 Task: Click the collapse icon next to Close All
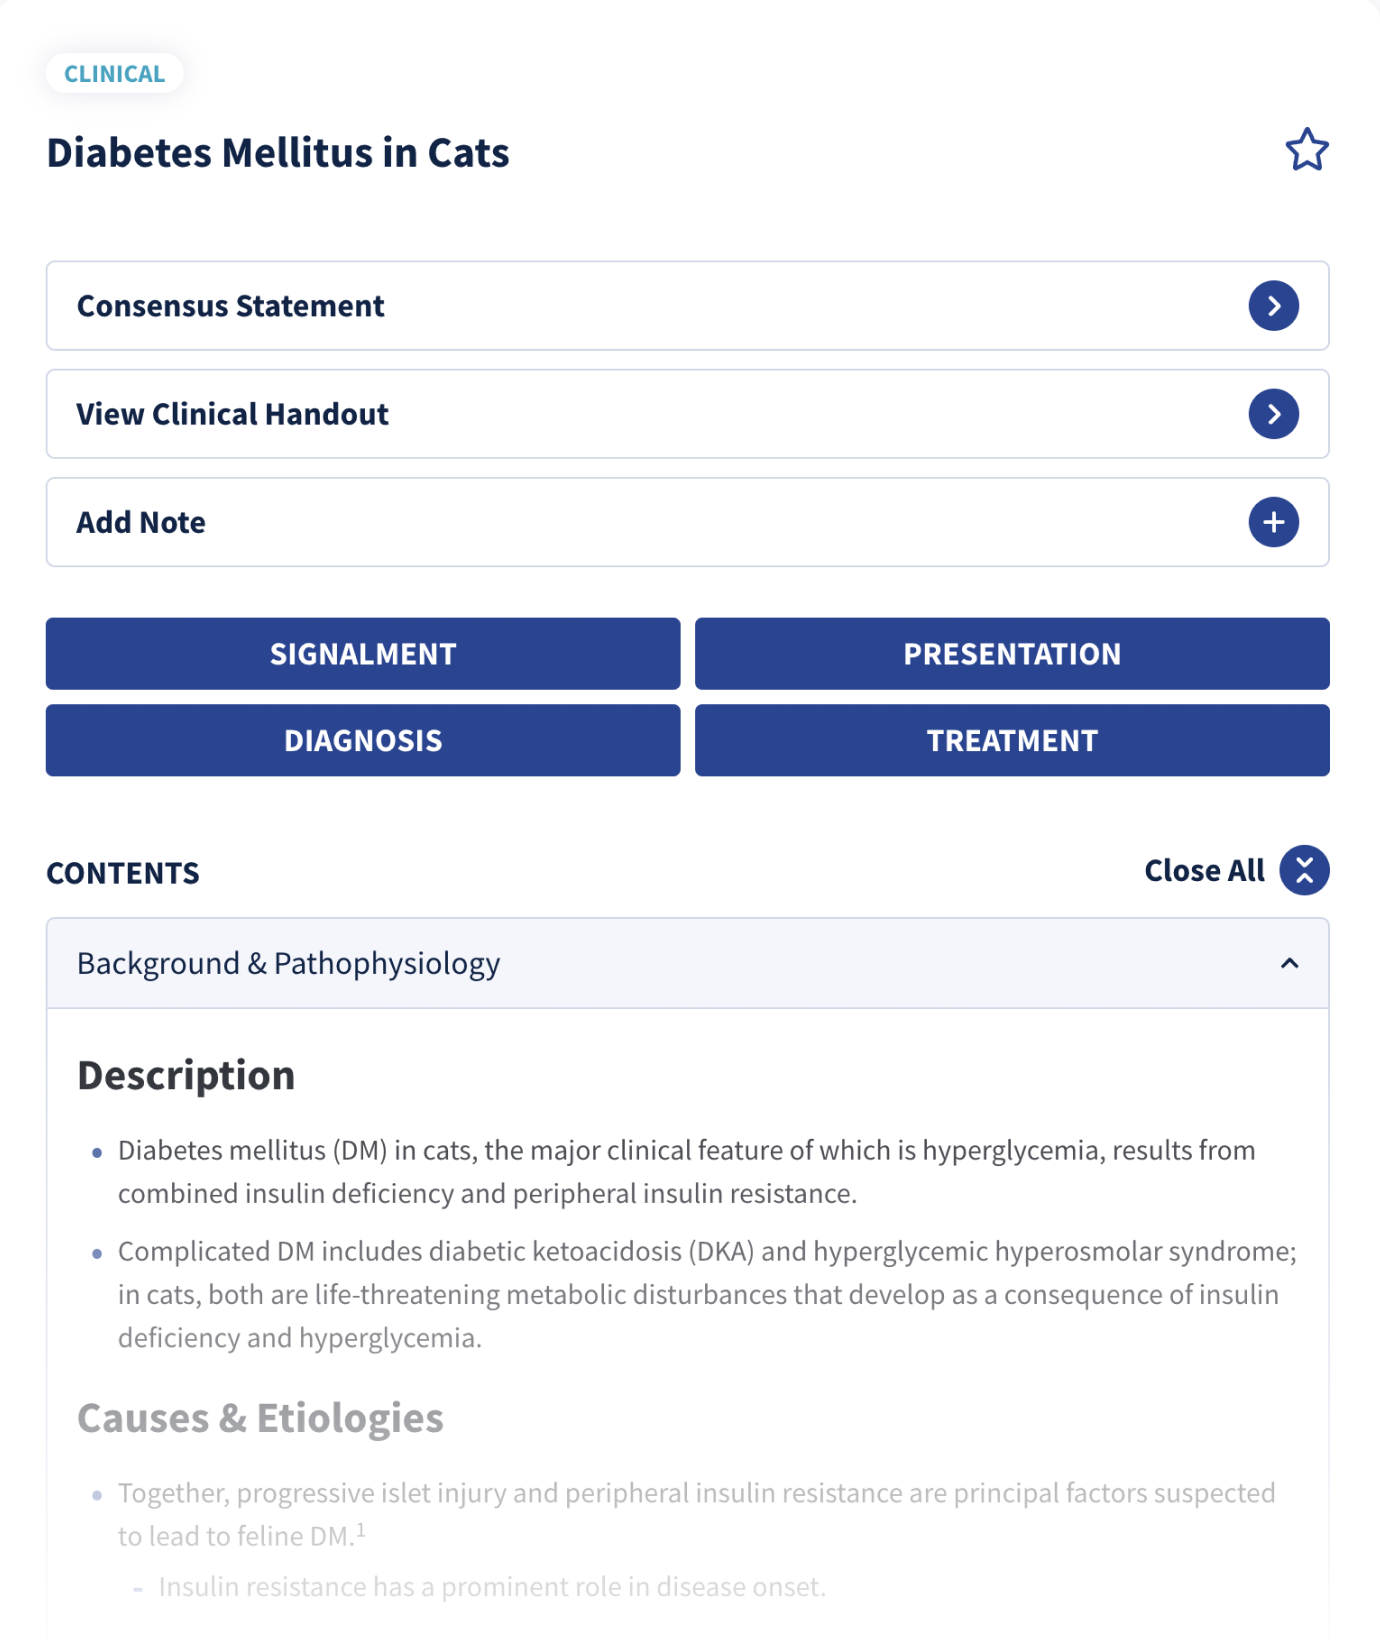click(1304, 870)
